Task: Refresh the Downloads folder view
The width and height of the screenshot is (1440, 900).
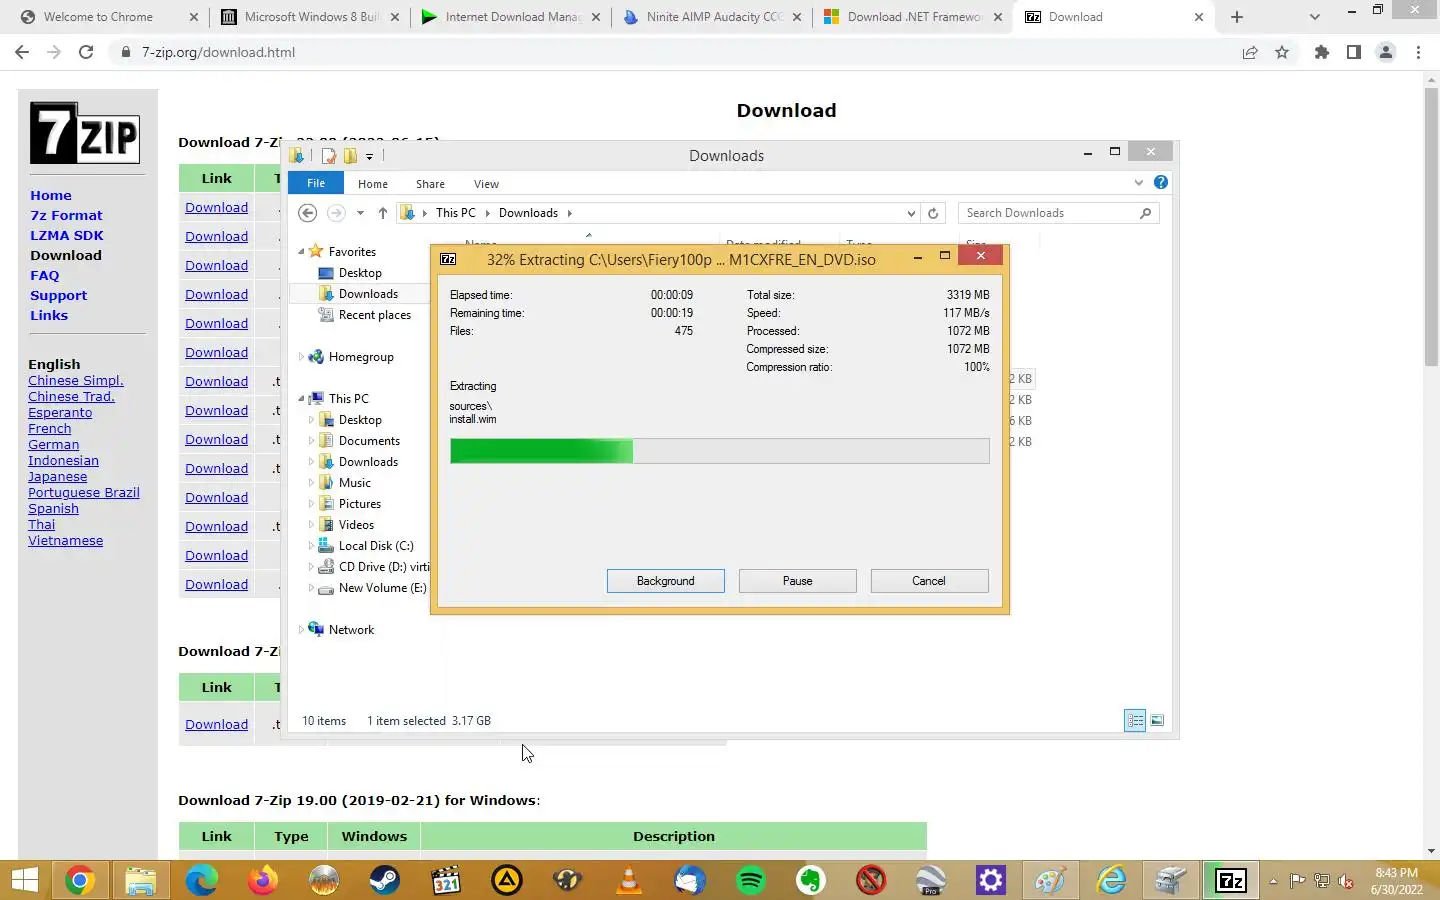Action: pos(933,213)
